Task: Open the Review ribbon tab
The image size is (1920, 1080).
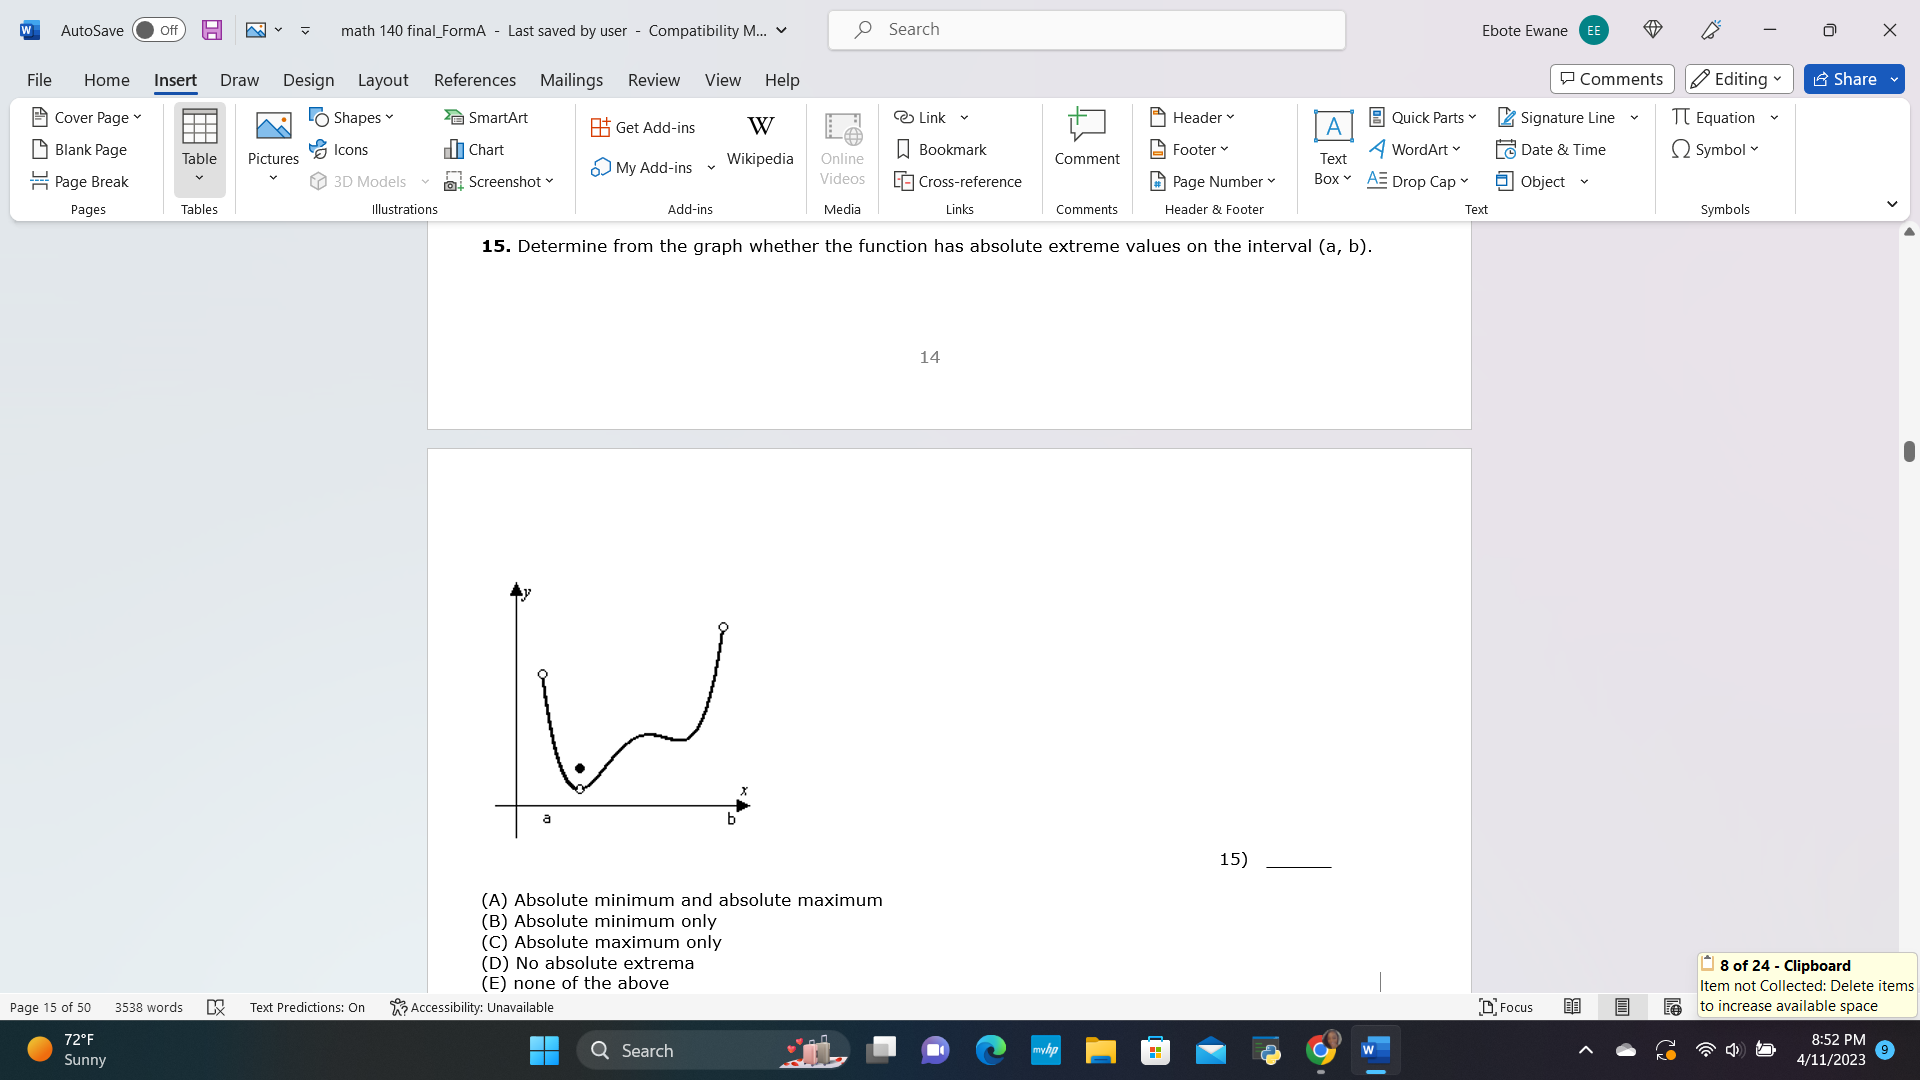Action: point(654,80)
